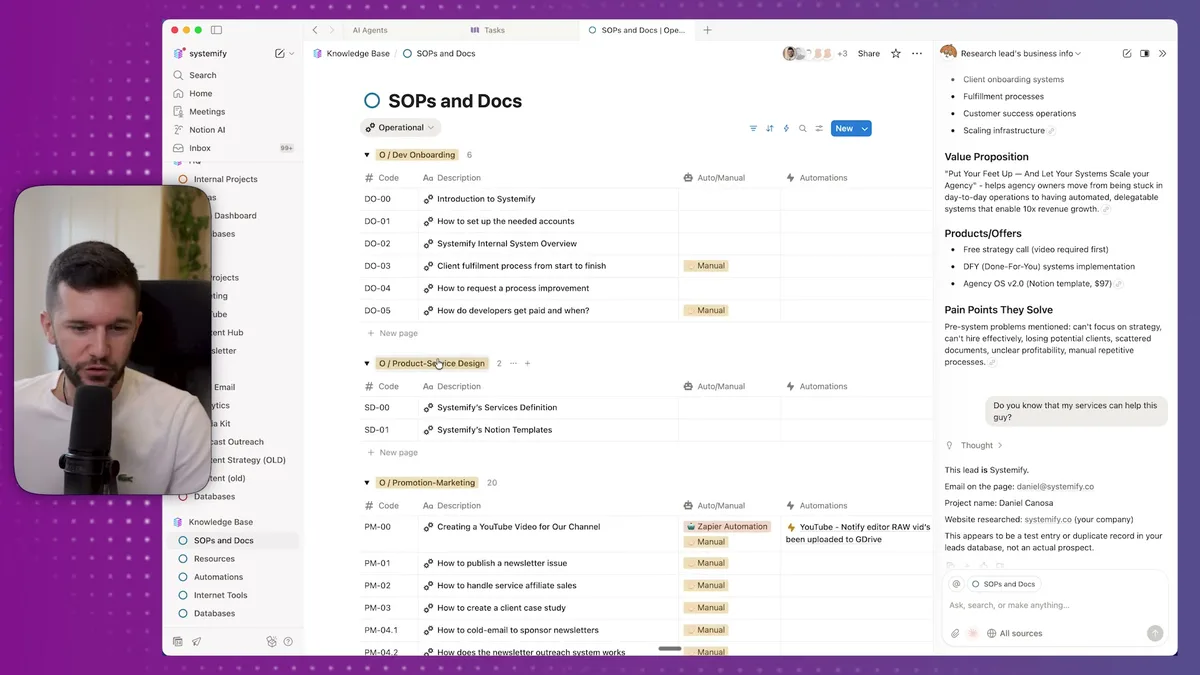Screen dimensions: 1200x675
Task: Click the search magnifier in the table toolbar
Action: pyautogui.click(x=803, y=128)
